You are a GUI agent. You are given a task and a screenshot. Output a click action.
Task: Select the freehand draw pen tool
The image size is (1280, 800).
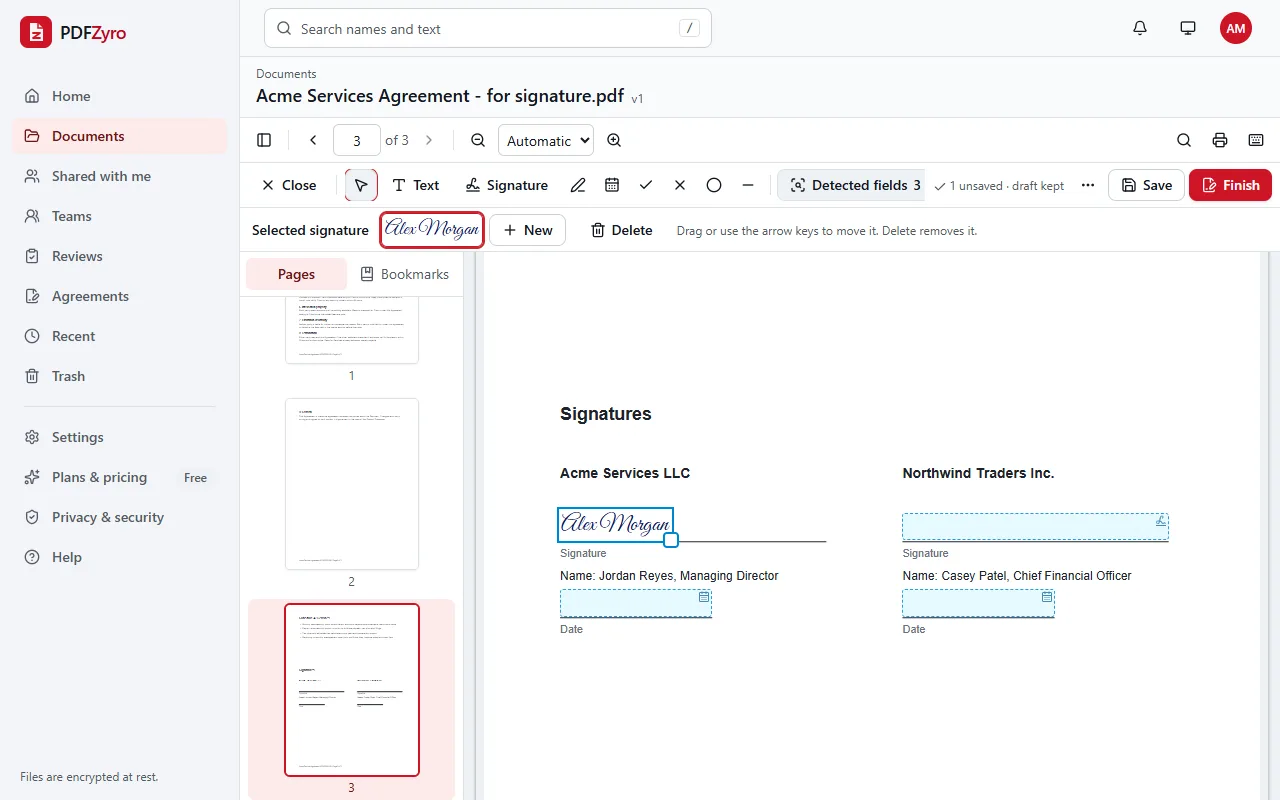(578, 185)
